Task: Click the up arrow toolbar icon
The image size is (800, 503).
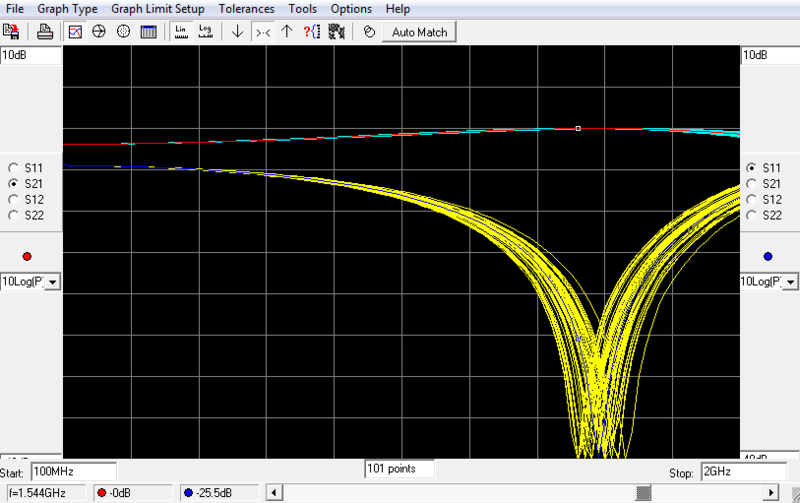Action: click(x=287, y=31)
